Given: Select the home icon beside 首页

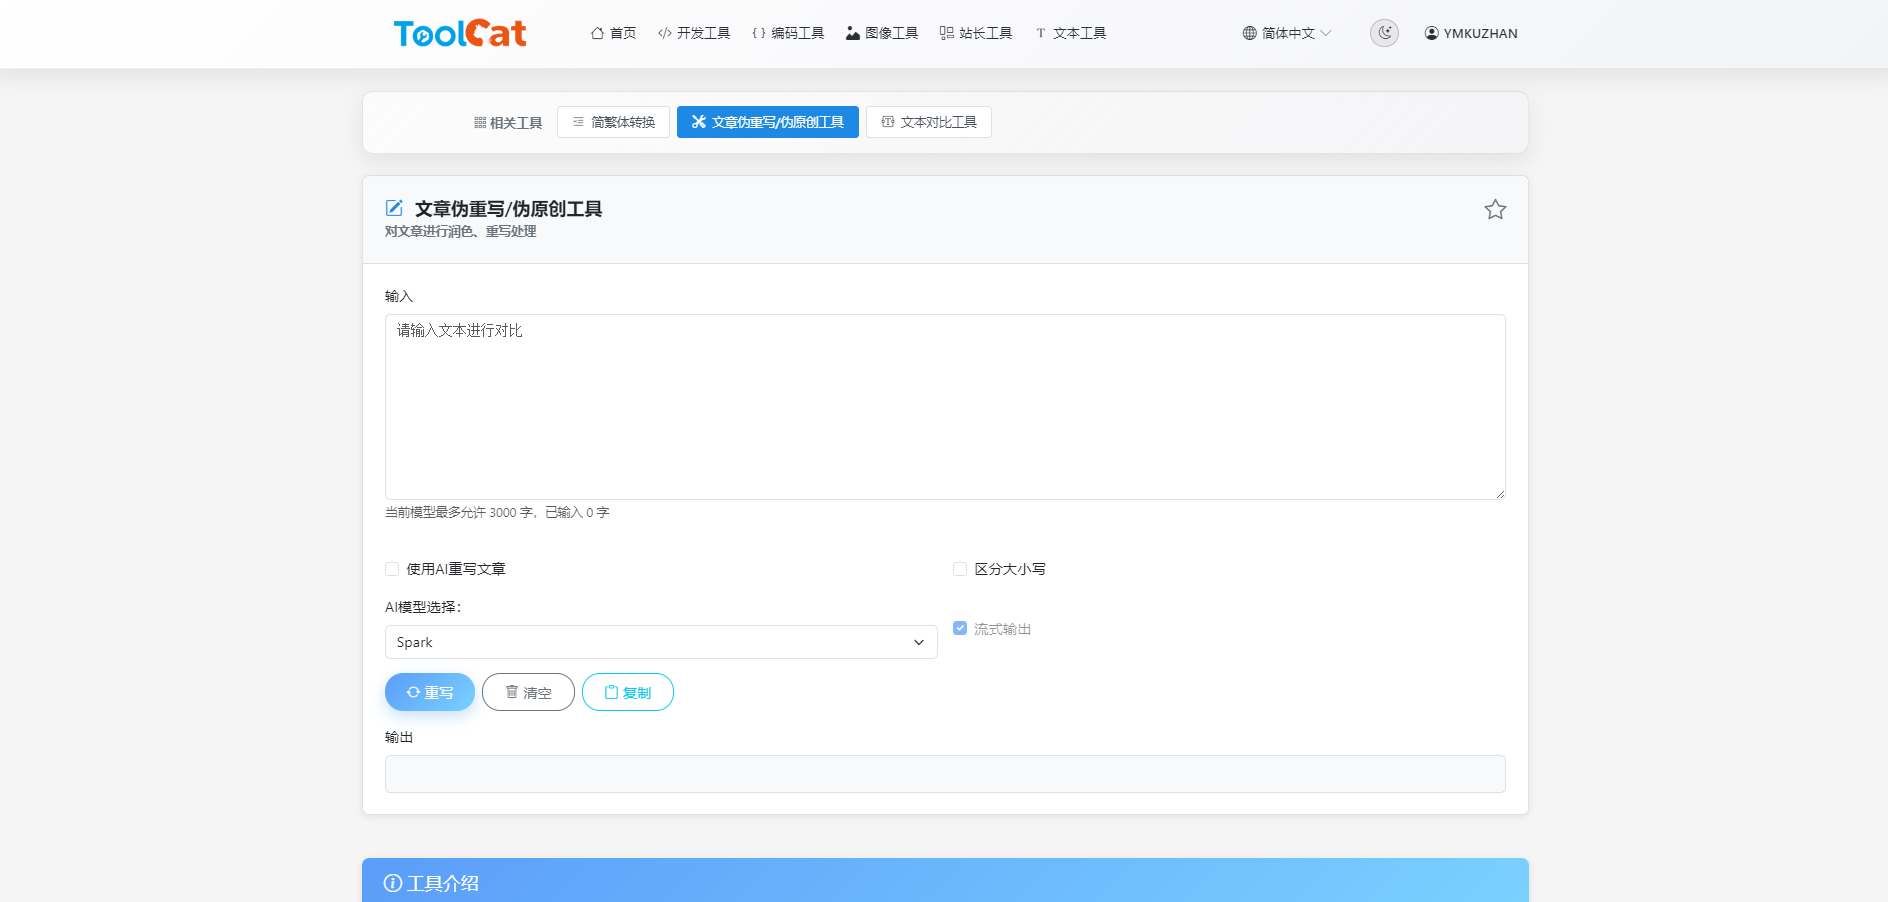Looking at the screenshot, I should (x=598, y=32).
